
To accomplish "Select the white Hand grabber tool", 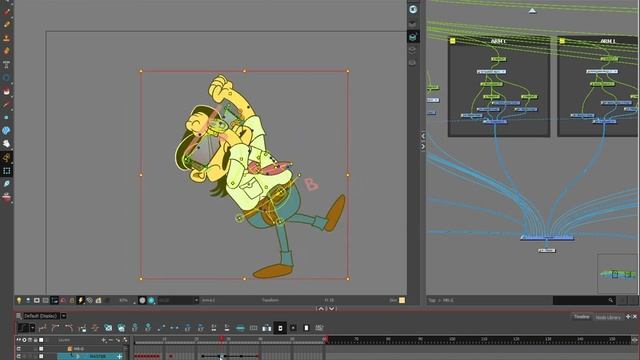I will point(7,144).
